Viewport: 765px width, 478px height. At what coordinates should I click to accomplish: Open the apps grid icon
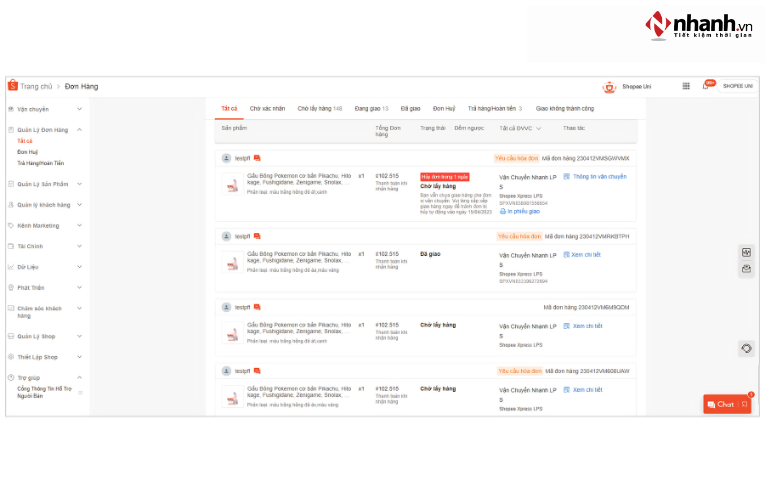coord(686,86)
